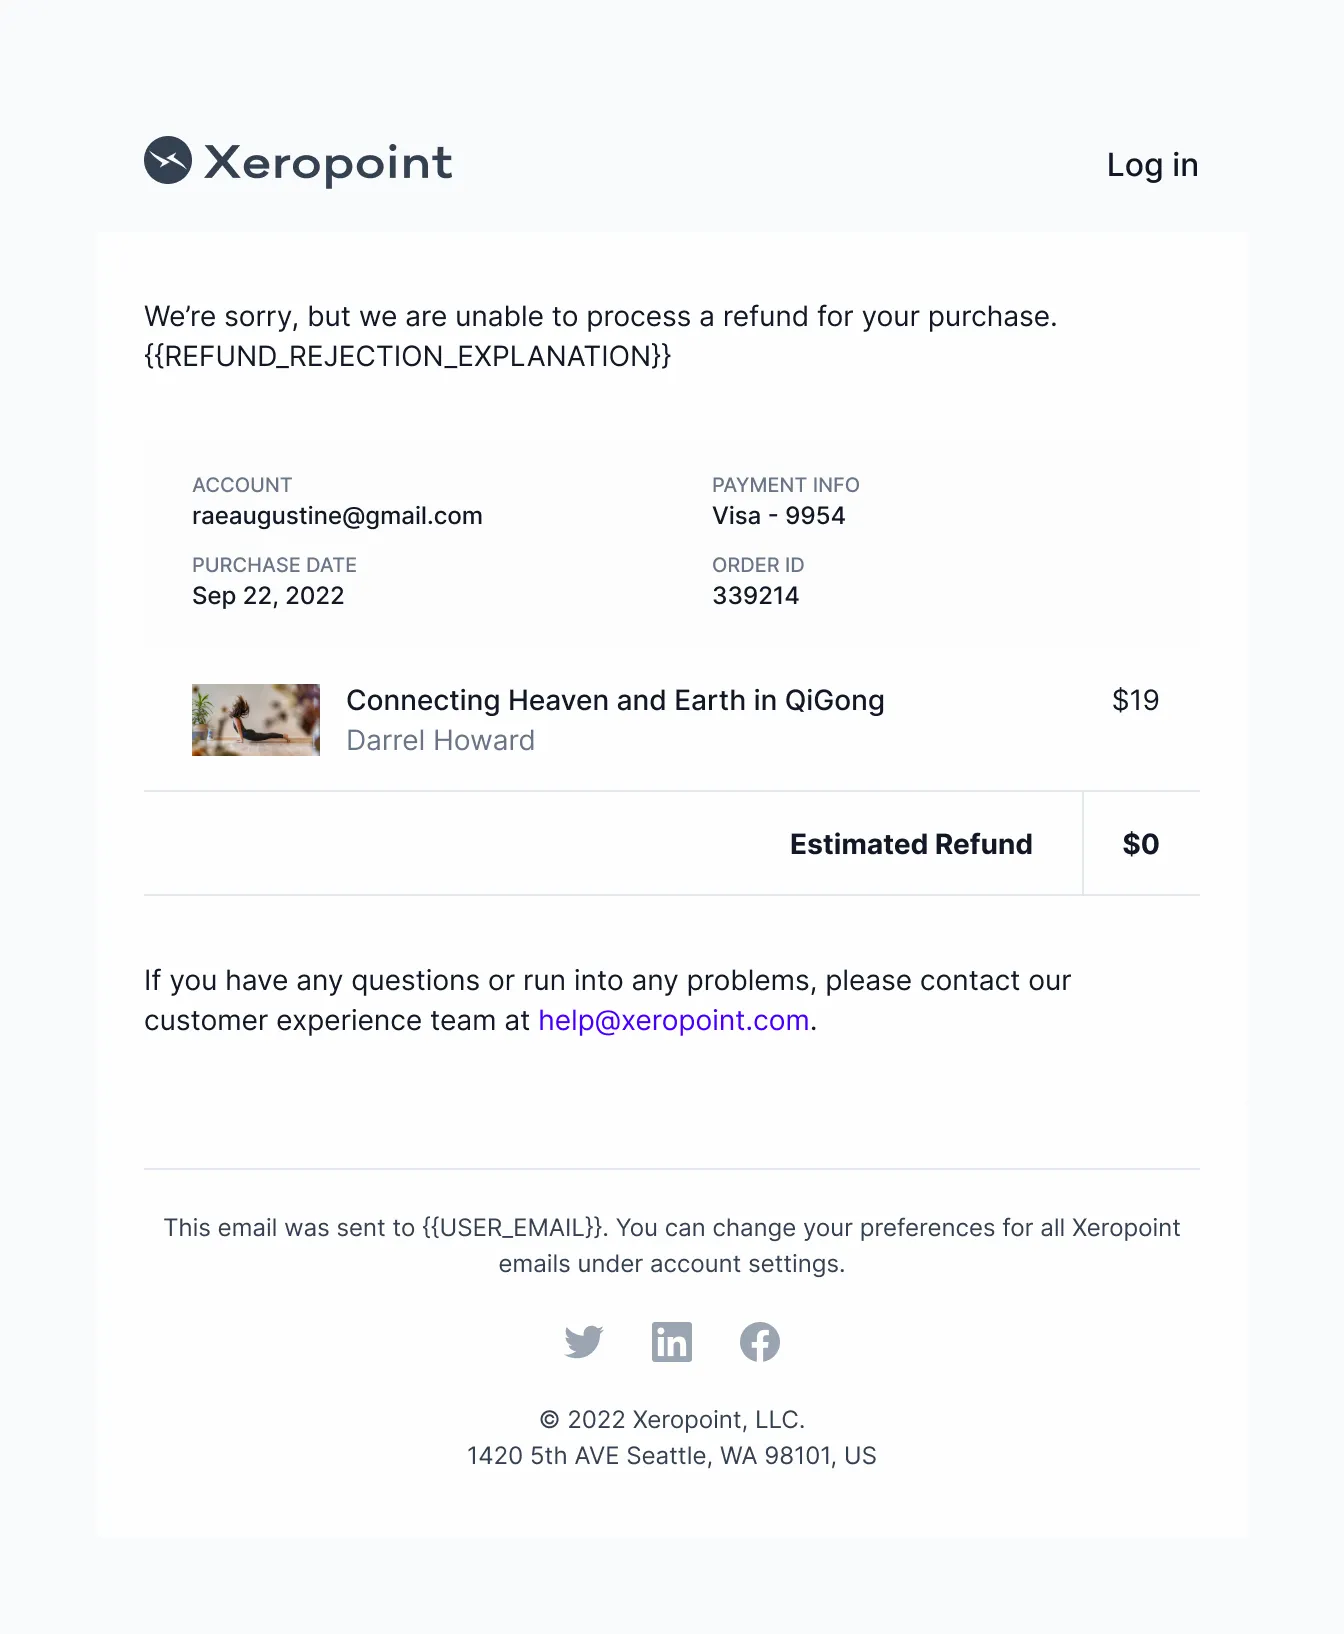Click the order ID 339214

tap(756, 596)
